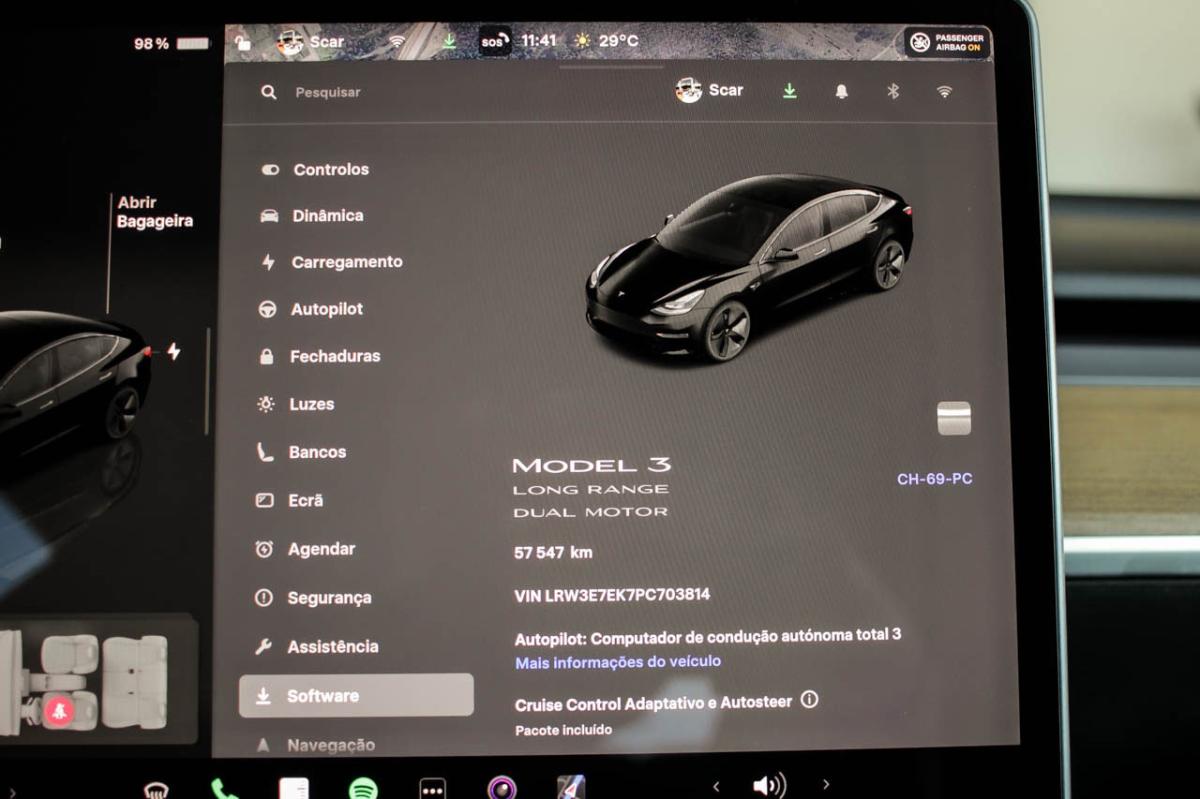This screenshot has width=1200, height=799.
Task: Open the Camera app in dock
Action: [502, 788]
